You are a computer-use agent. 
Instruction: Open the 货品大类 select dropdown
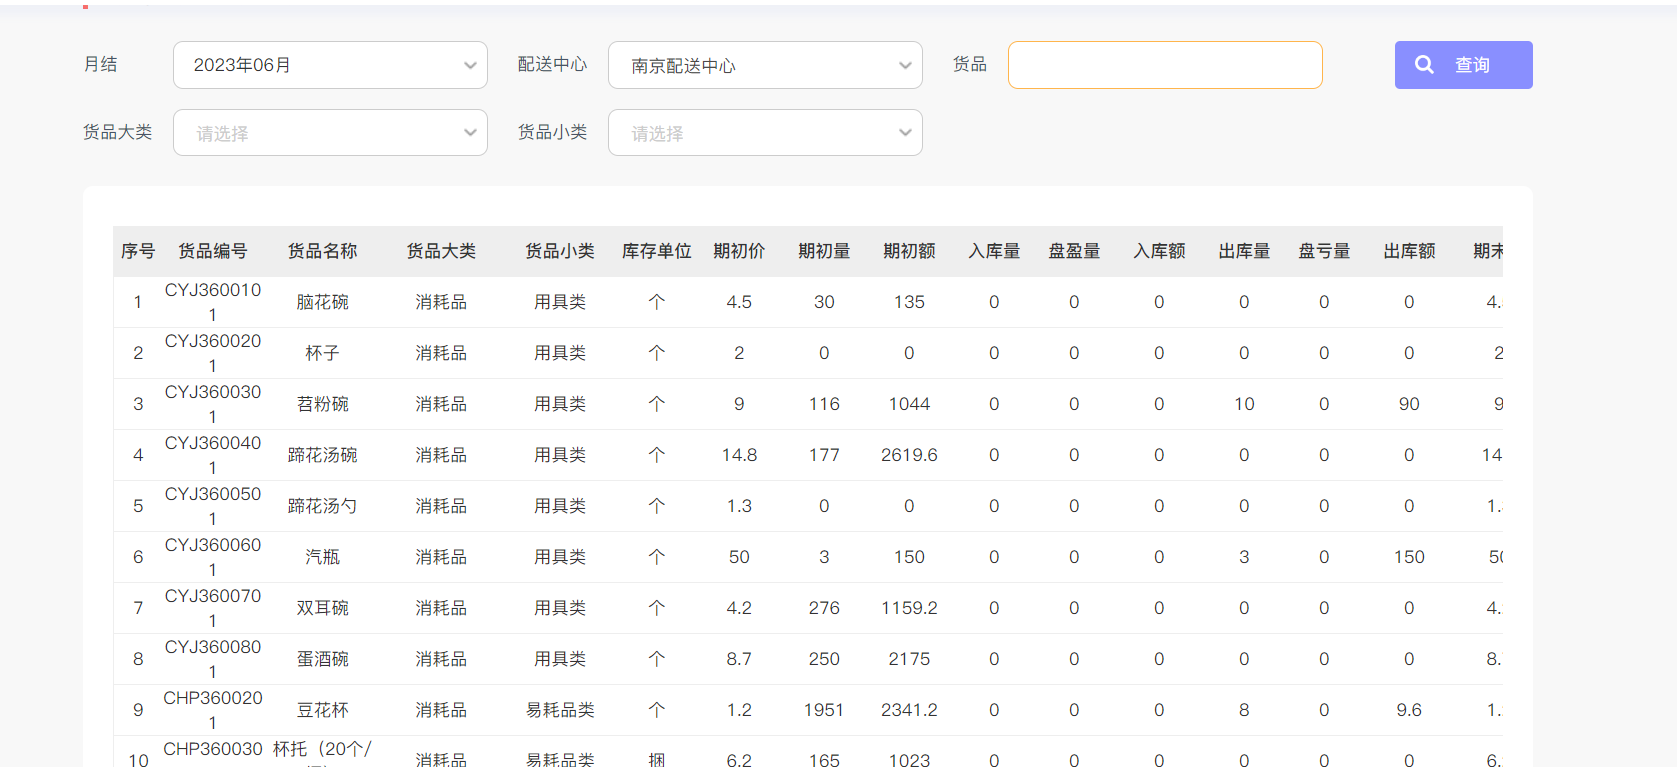coord(330,133)
